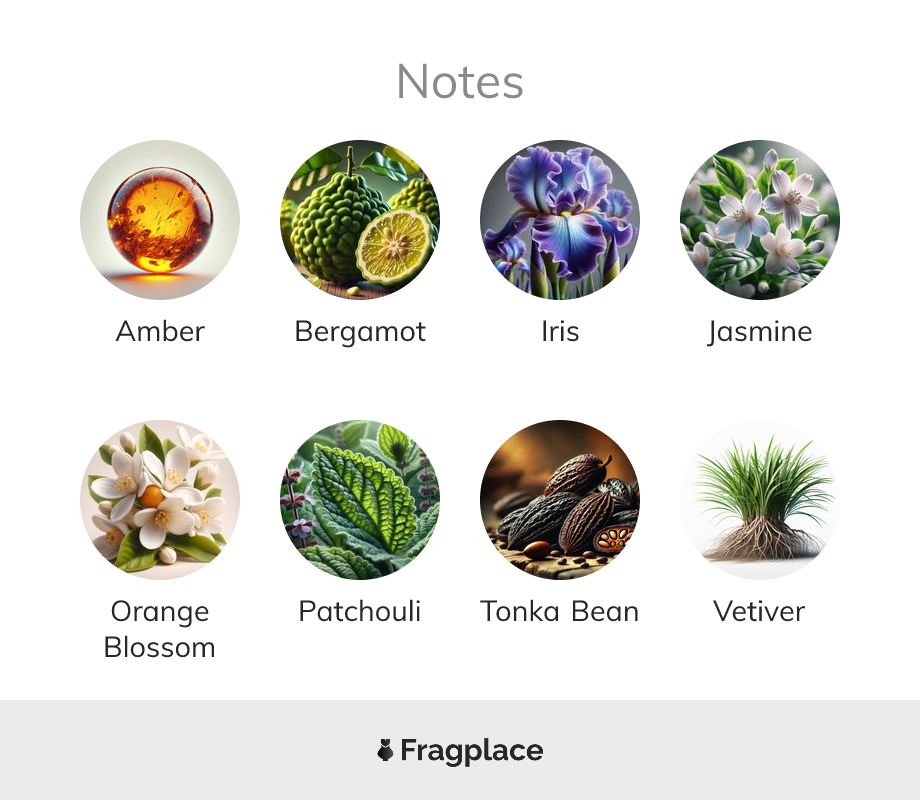This screenshot has width=920, height=800.
Task: Open the Jasmine text label
Action: 760,333
